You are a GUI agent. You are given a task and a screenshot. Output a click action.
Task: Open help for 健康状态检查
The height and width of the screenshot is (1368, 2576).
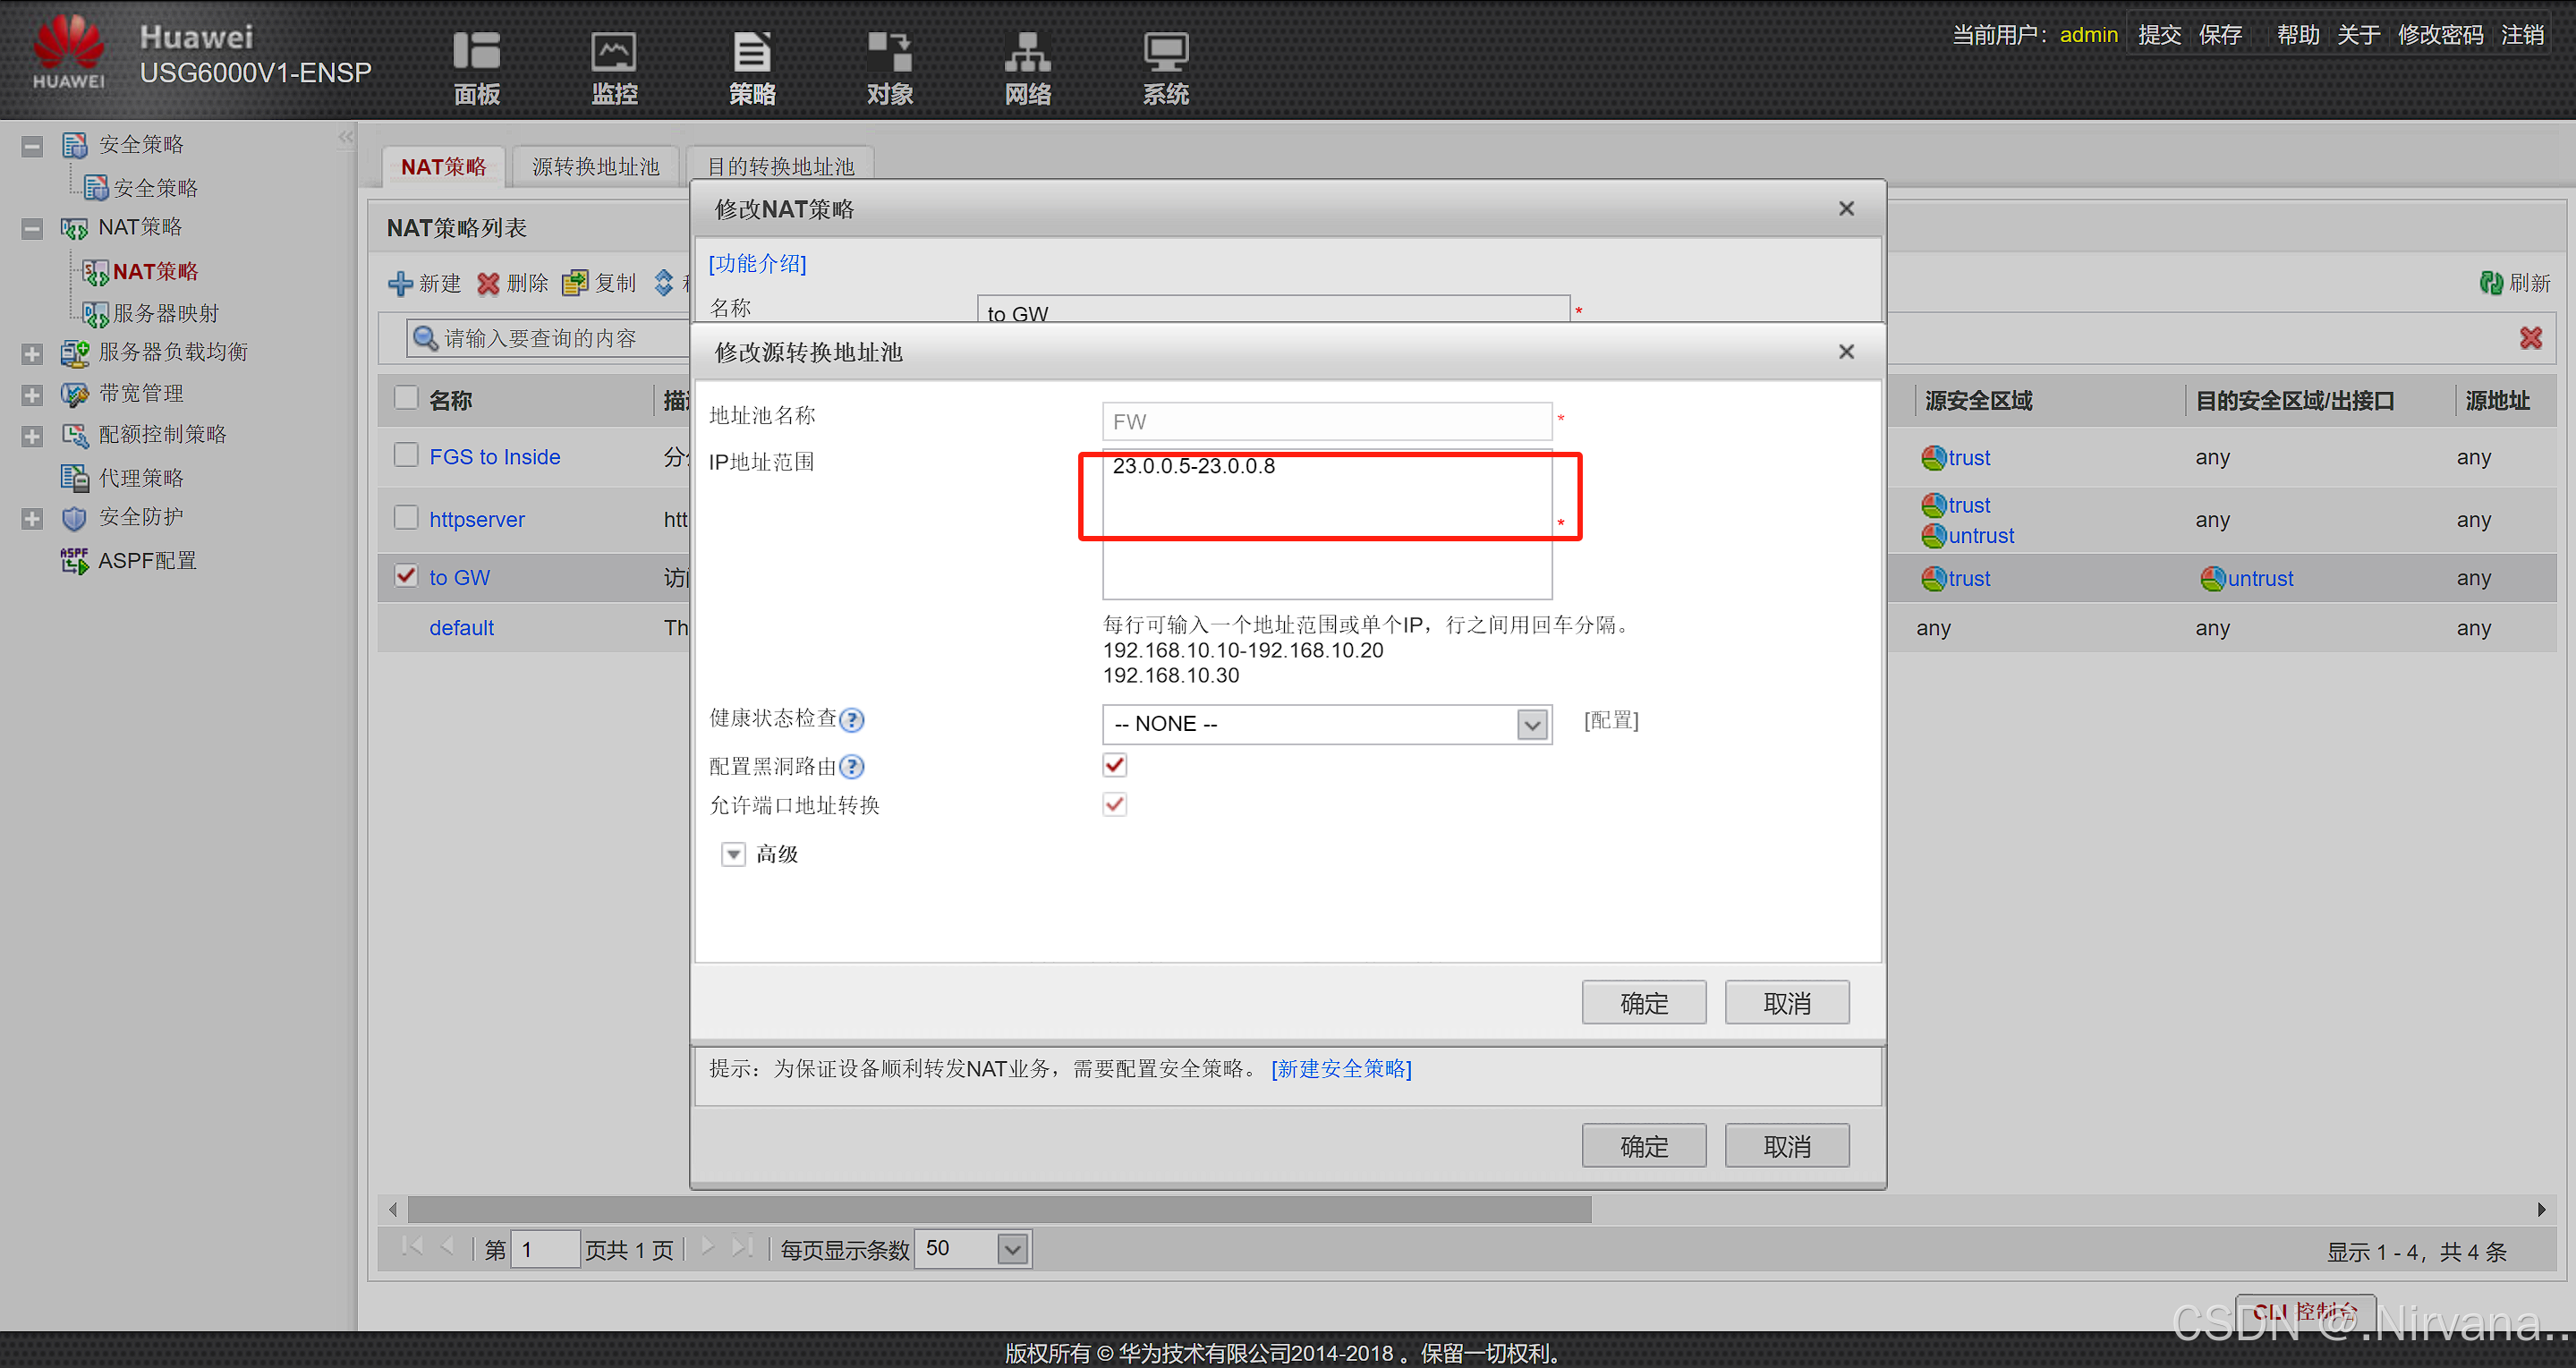point(852,720)
